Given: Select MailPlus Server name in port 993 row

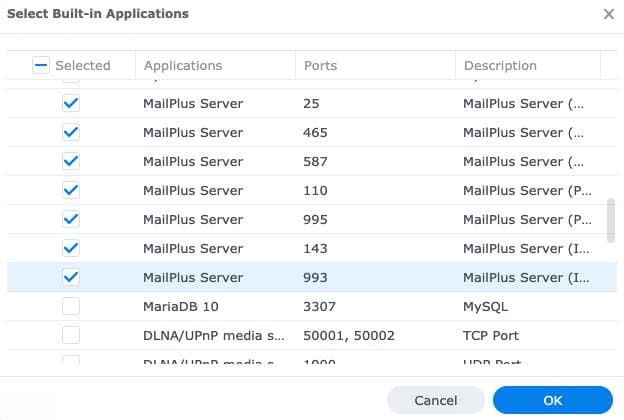Looking at the screenshot, I should 193,277.
